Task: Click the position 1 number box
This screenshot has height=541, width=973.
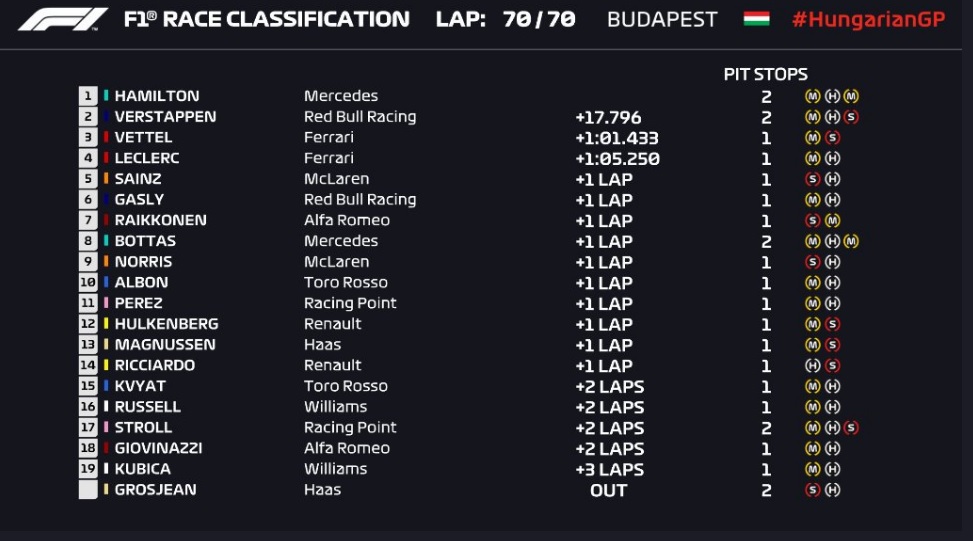Action: (x=88, y=96)
